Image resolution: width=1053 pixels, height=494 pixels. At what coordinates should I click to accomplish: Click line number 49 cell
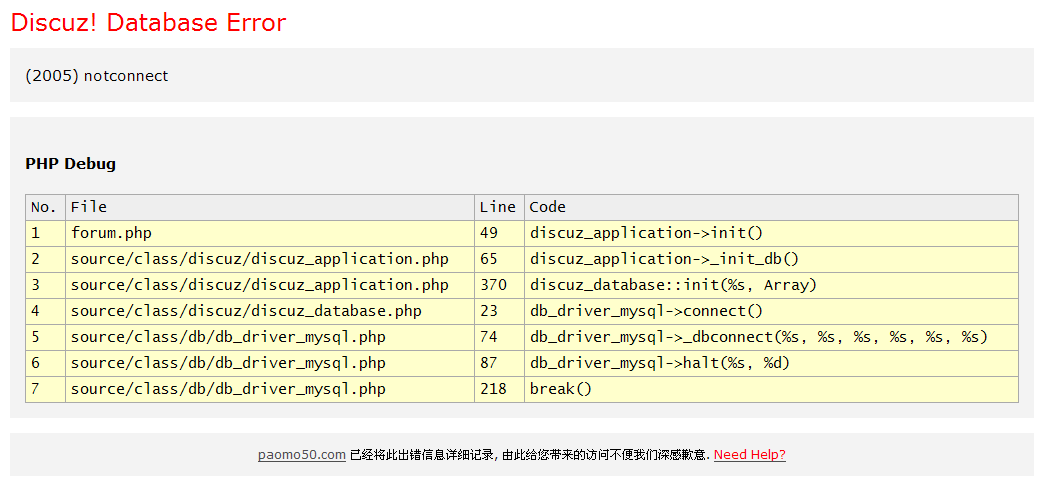coord(499,234)
